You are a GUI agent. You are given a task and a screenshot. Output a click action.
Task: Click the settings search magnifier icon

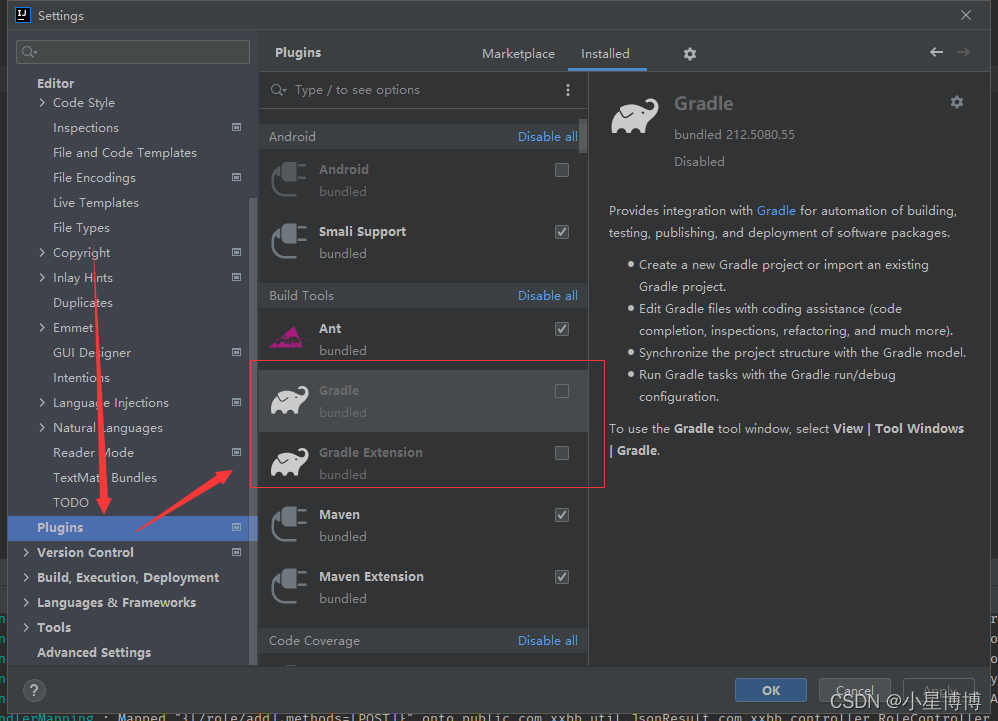[x=29, y=52]
